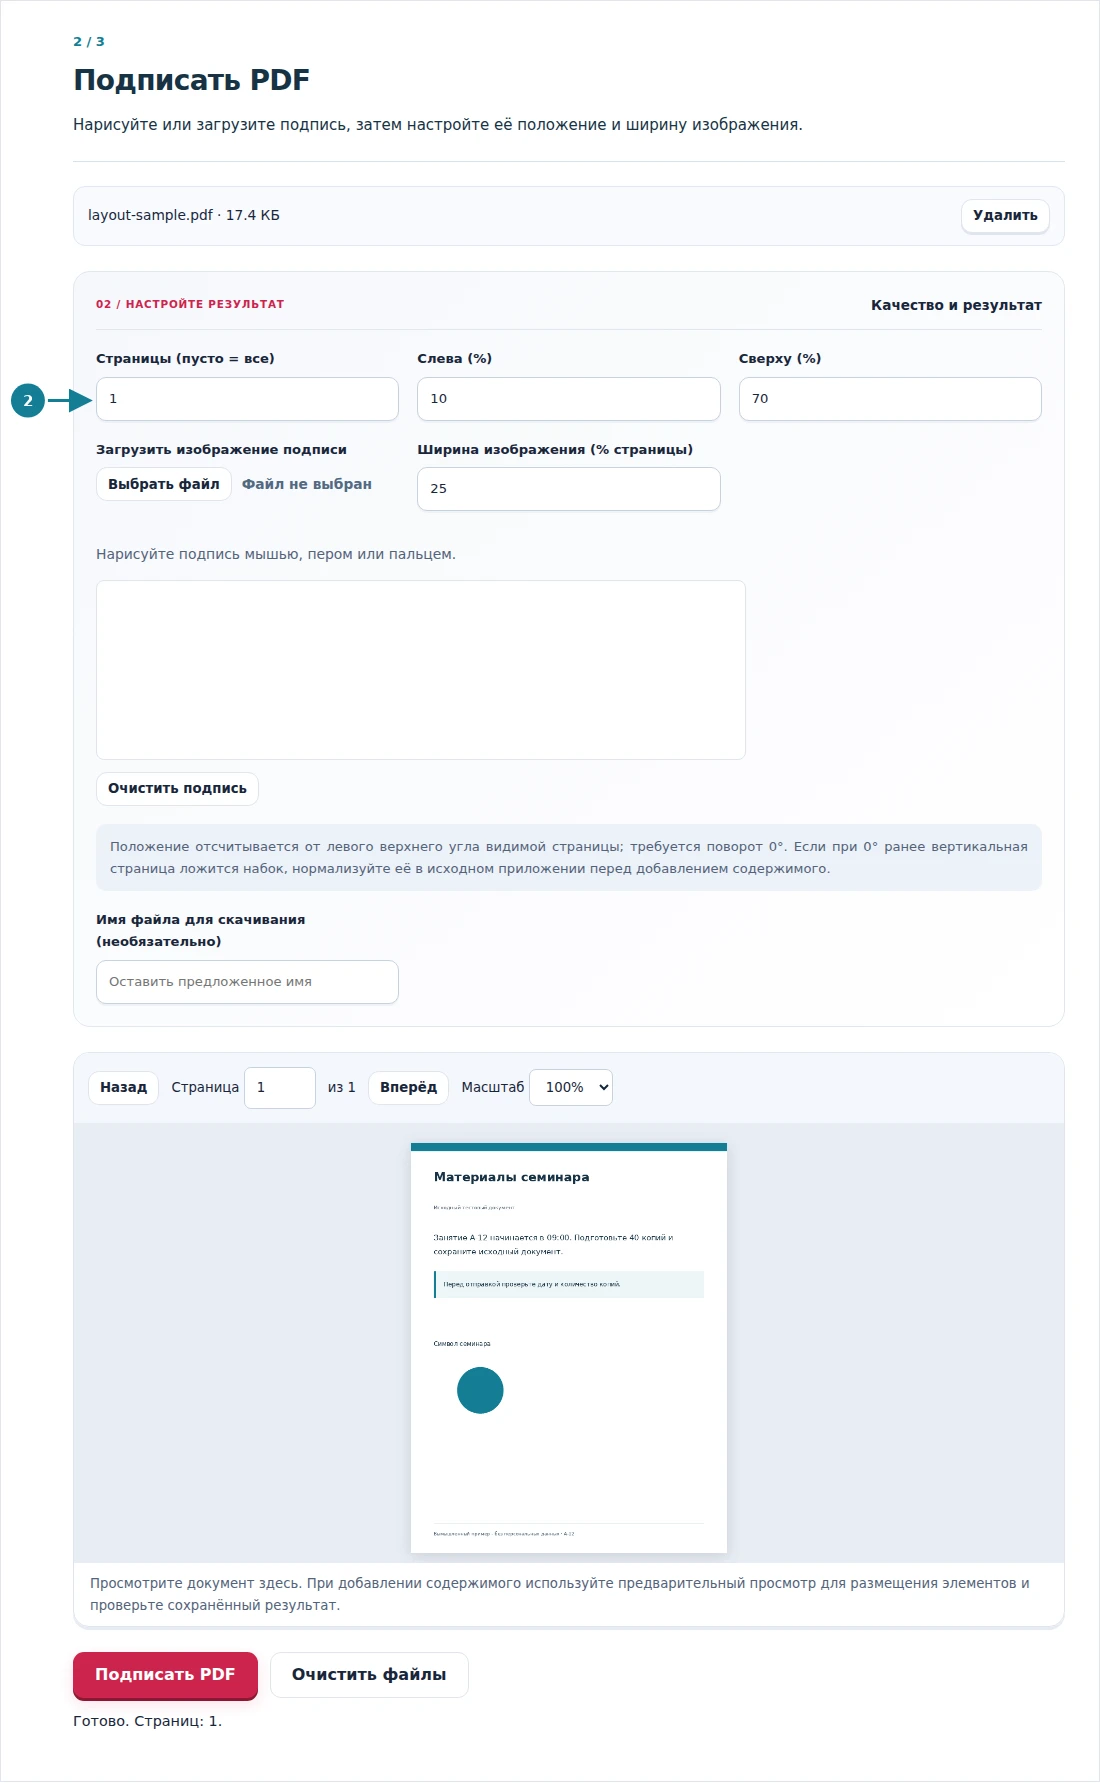Reset uploads with Очистить файлы
This screenshot has width=1100, height=1783.
point(369,1675)
